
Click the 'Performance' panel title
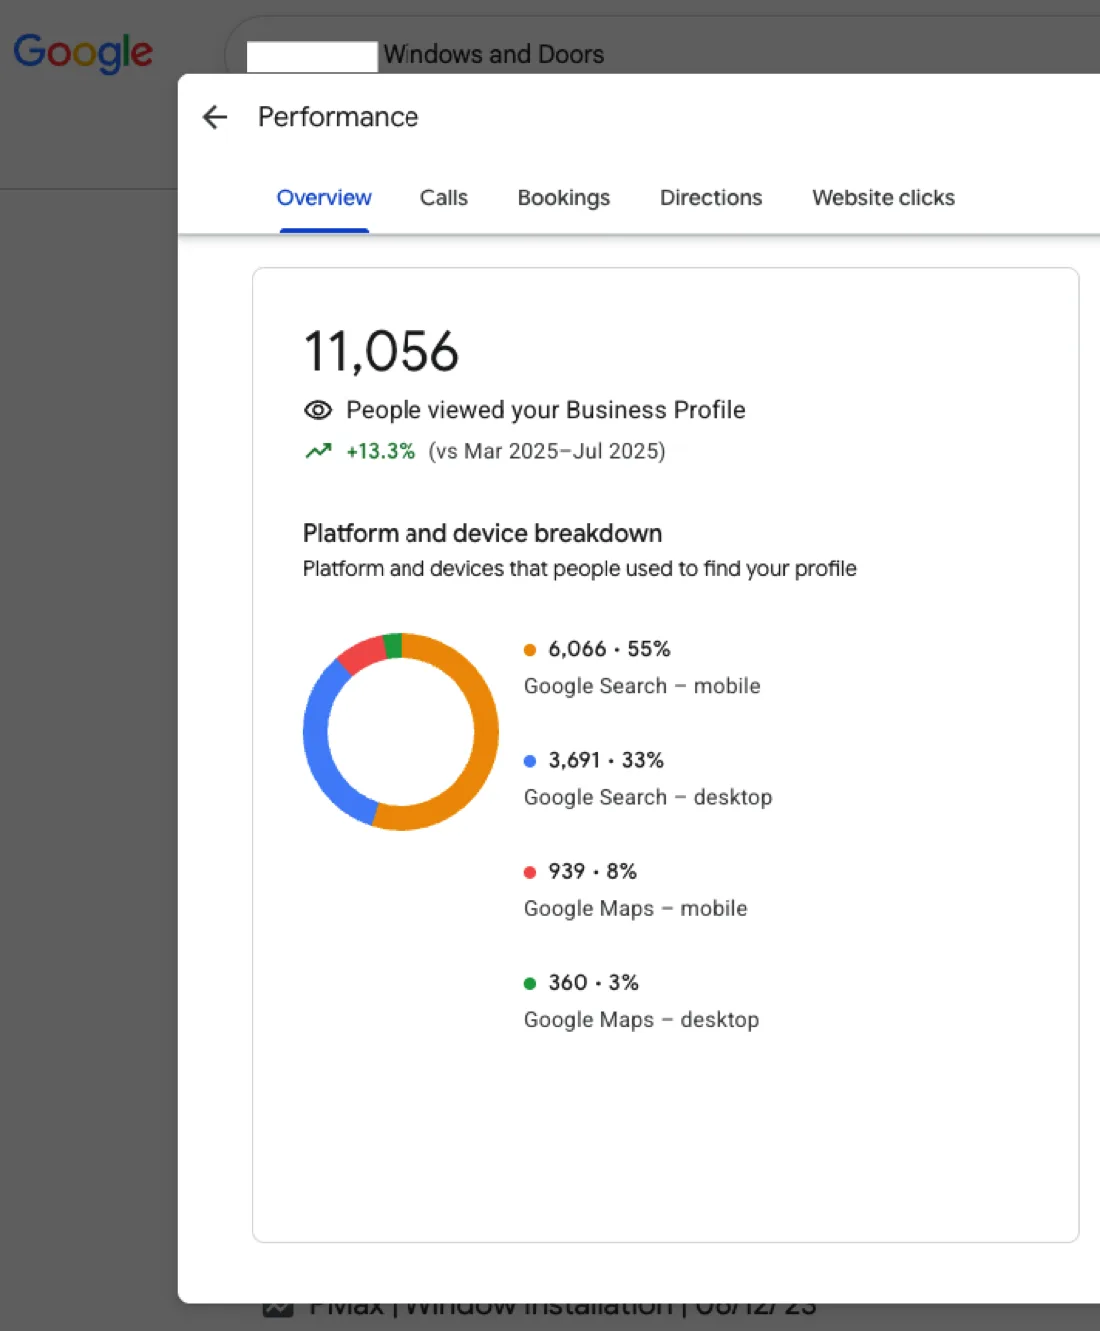coord(338,117)
